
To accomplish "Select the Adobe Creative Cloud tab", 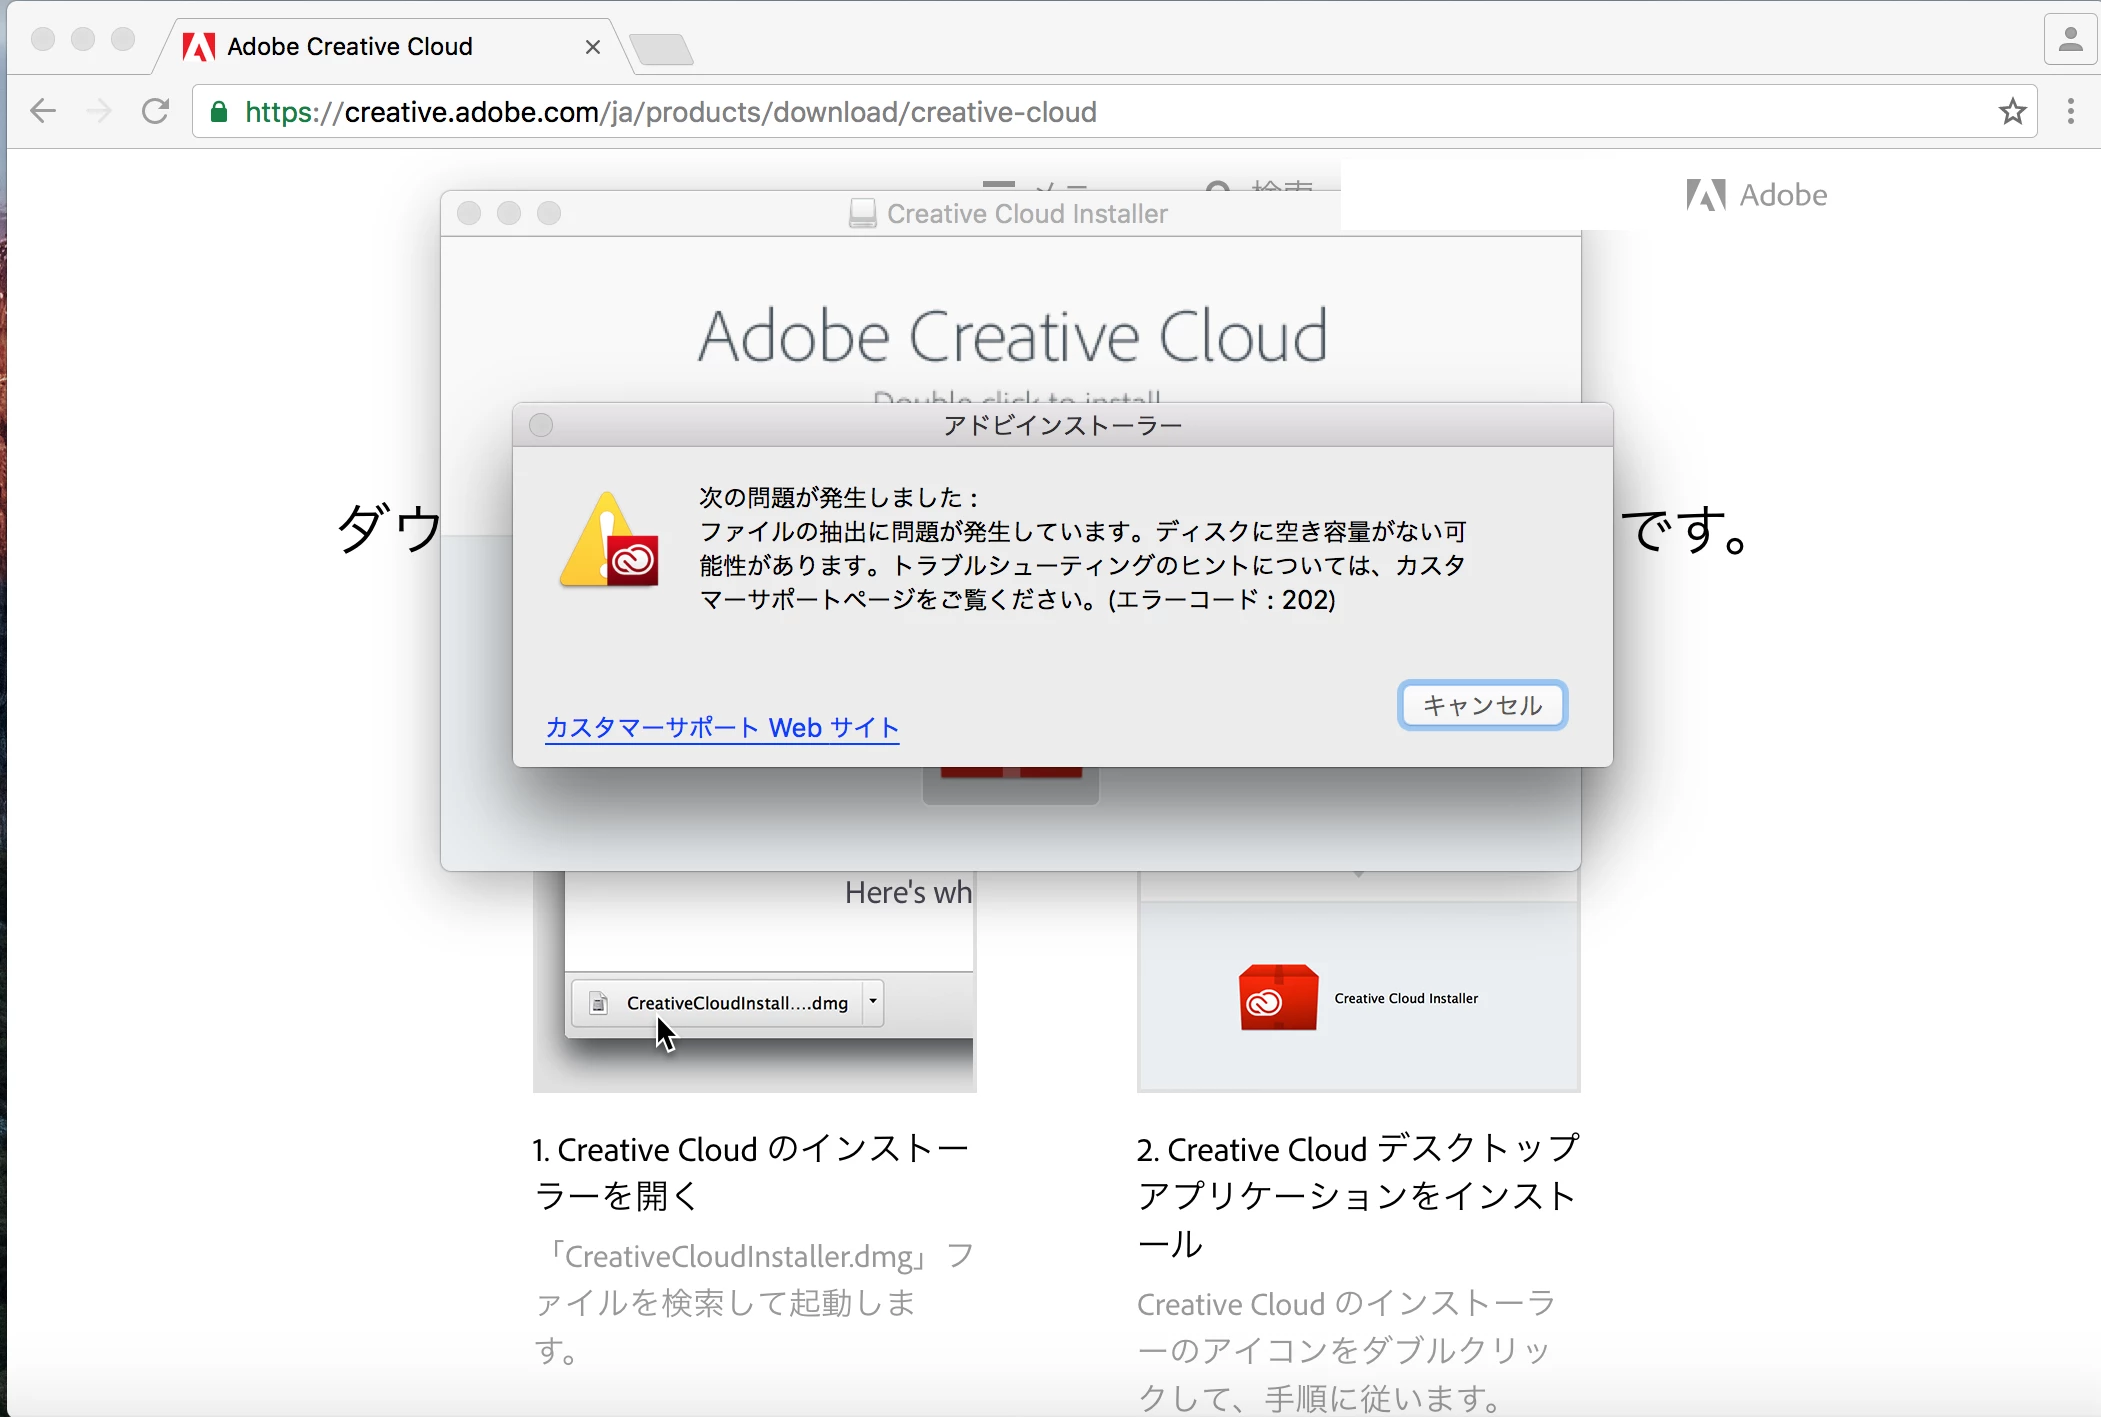I will pos(350,47).
